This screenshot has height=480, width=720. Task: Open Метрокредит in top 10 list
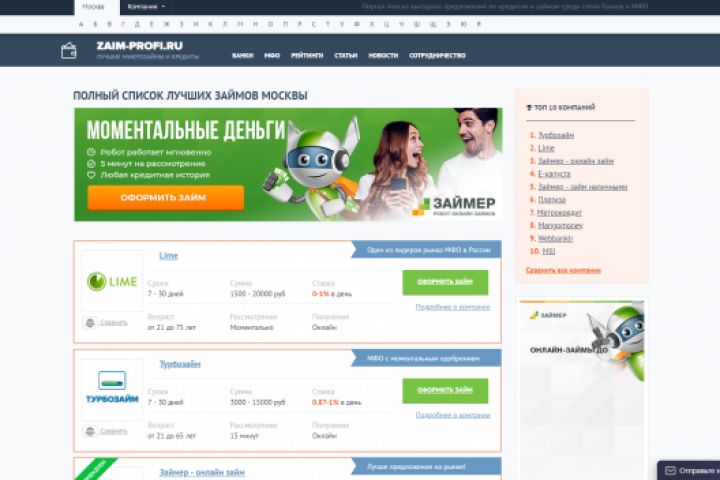point(559,212)
